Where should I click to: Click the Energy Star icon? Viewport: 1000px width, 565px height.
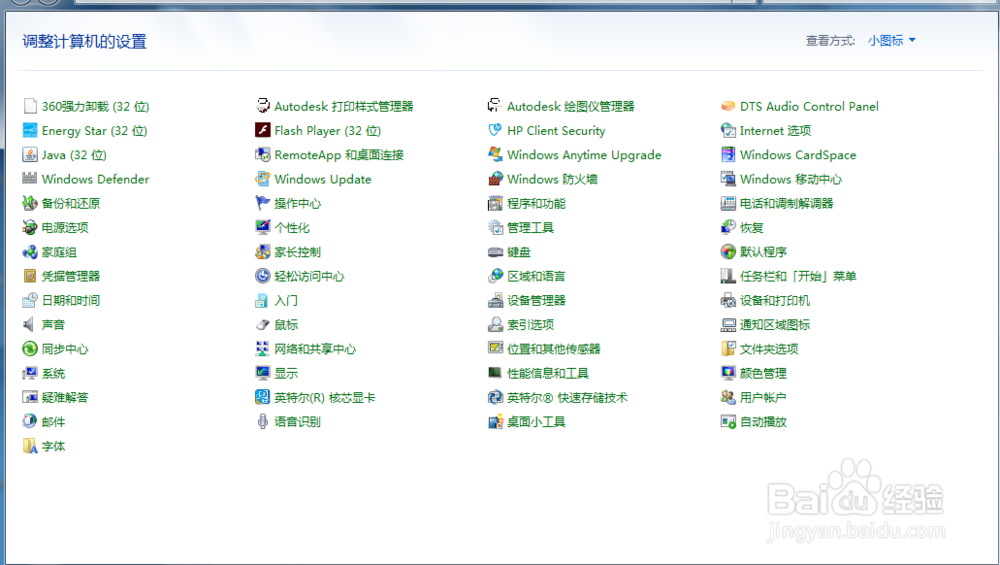coord(29,130)
